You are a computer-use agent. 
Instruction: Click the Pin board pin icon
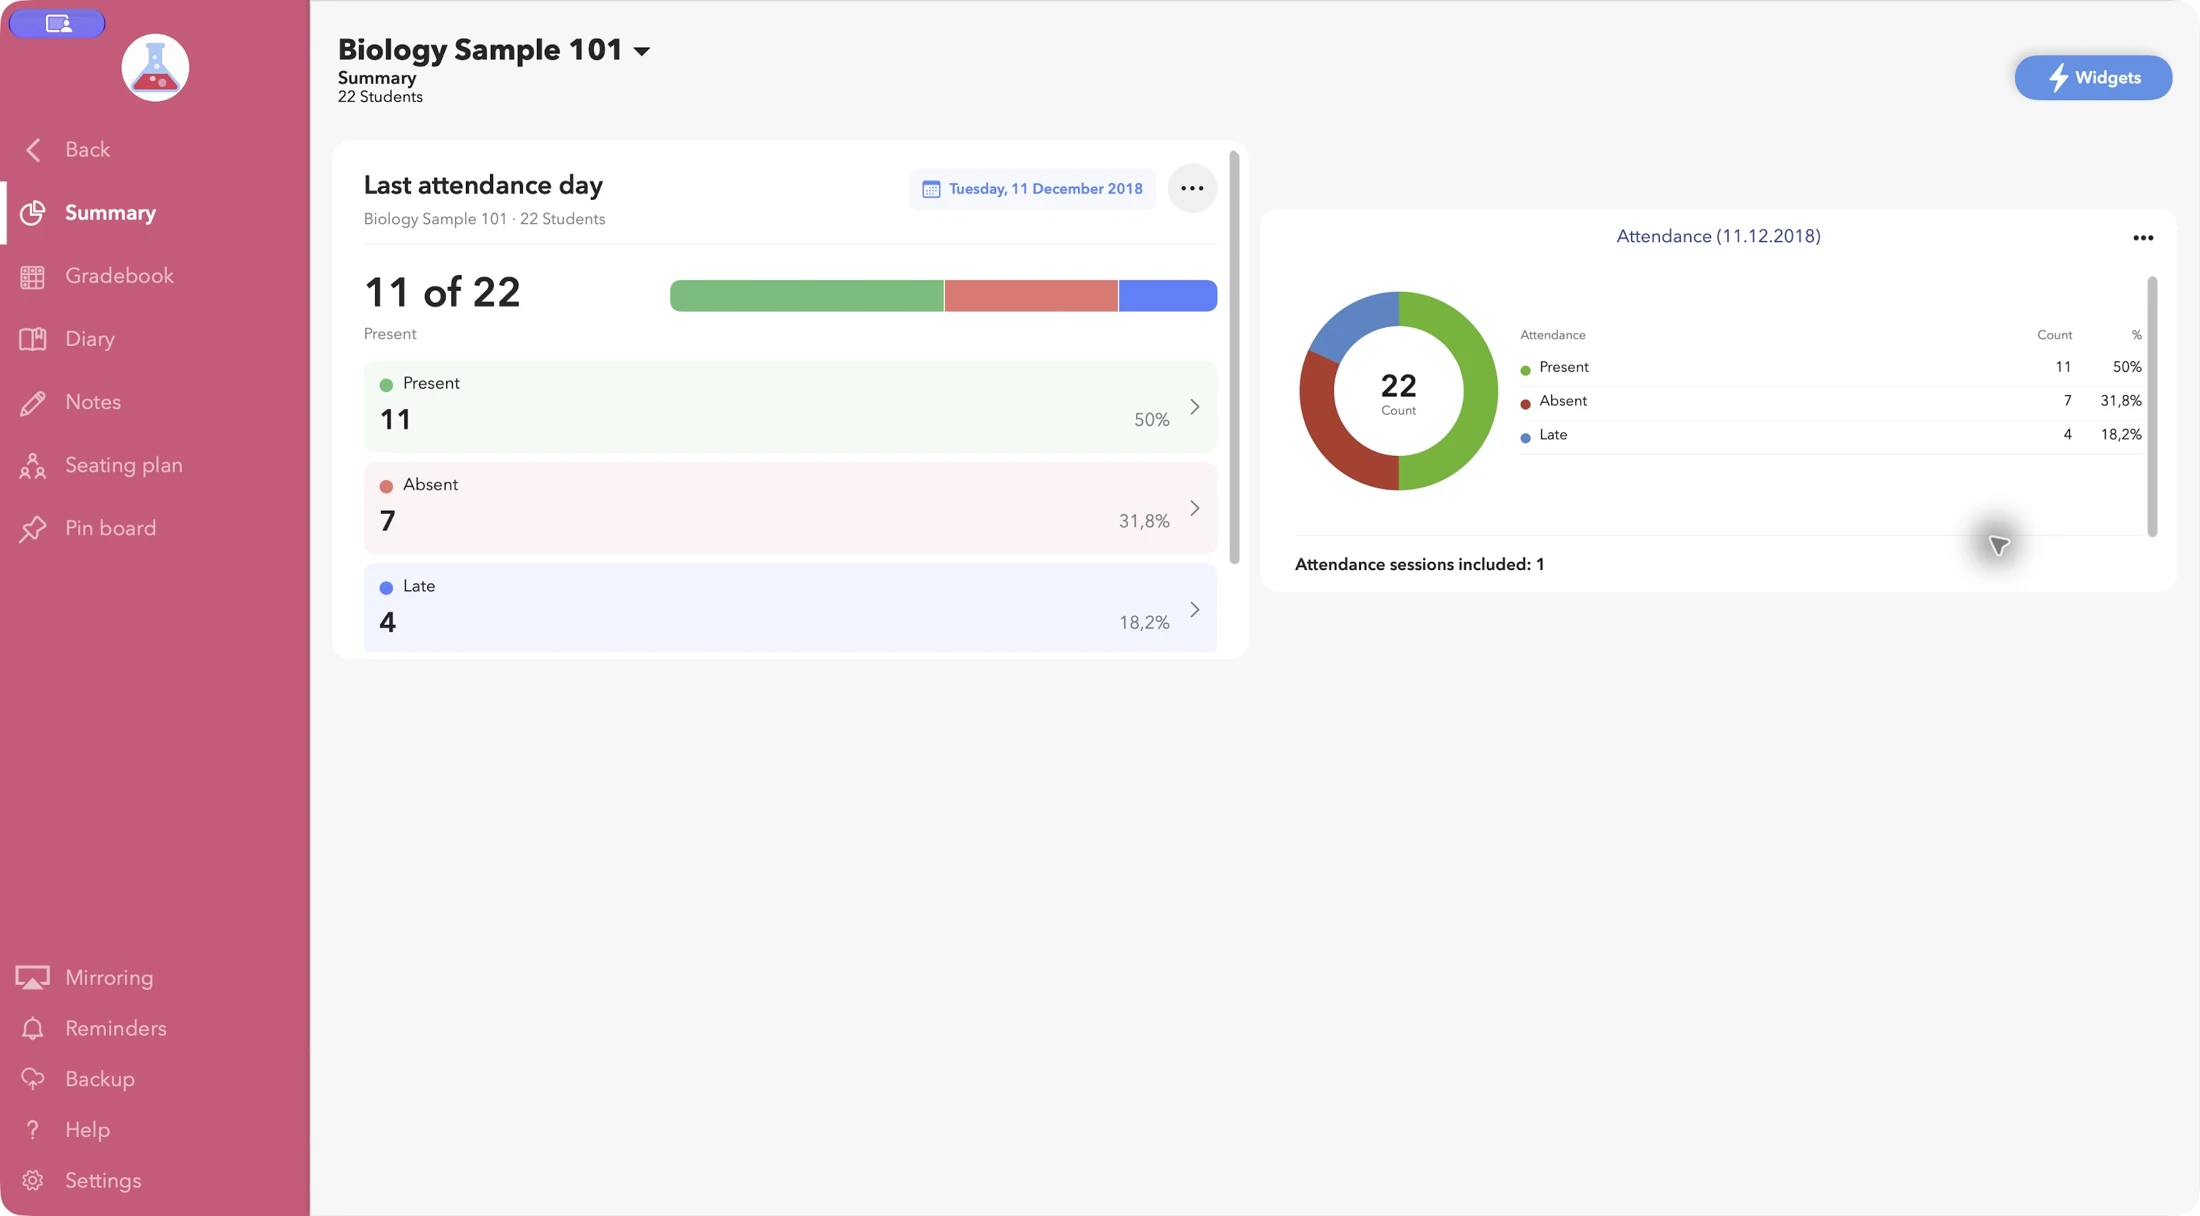tap(33, 529)
